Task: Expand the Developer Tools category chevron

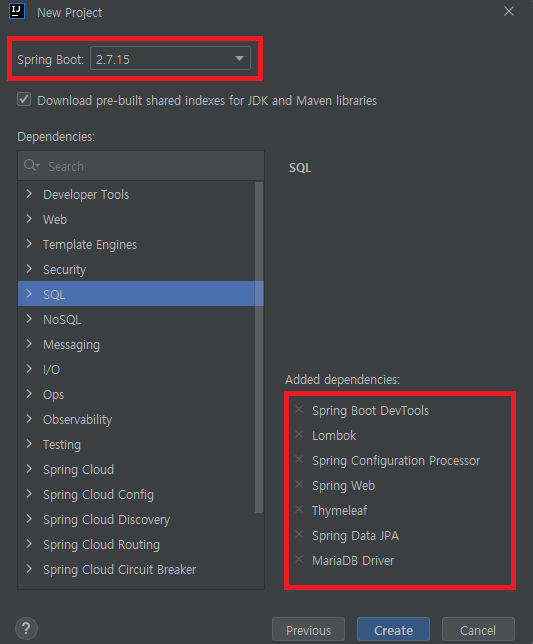Action: (29, 194)
